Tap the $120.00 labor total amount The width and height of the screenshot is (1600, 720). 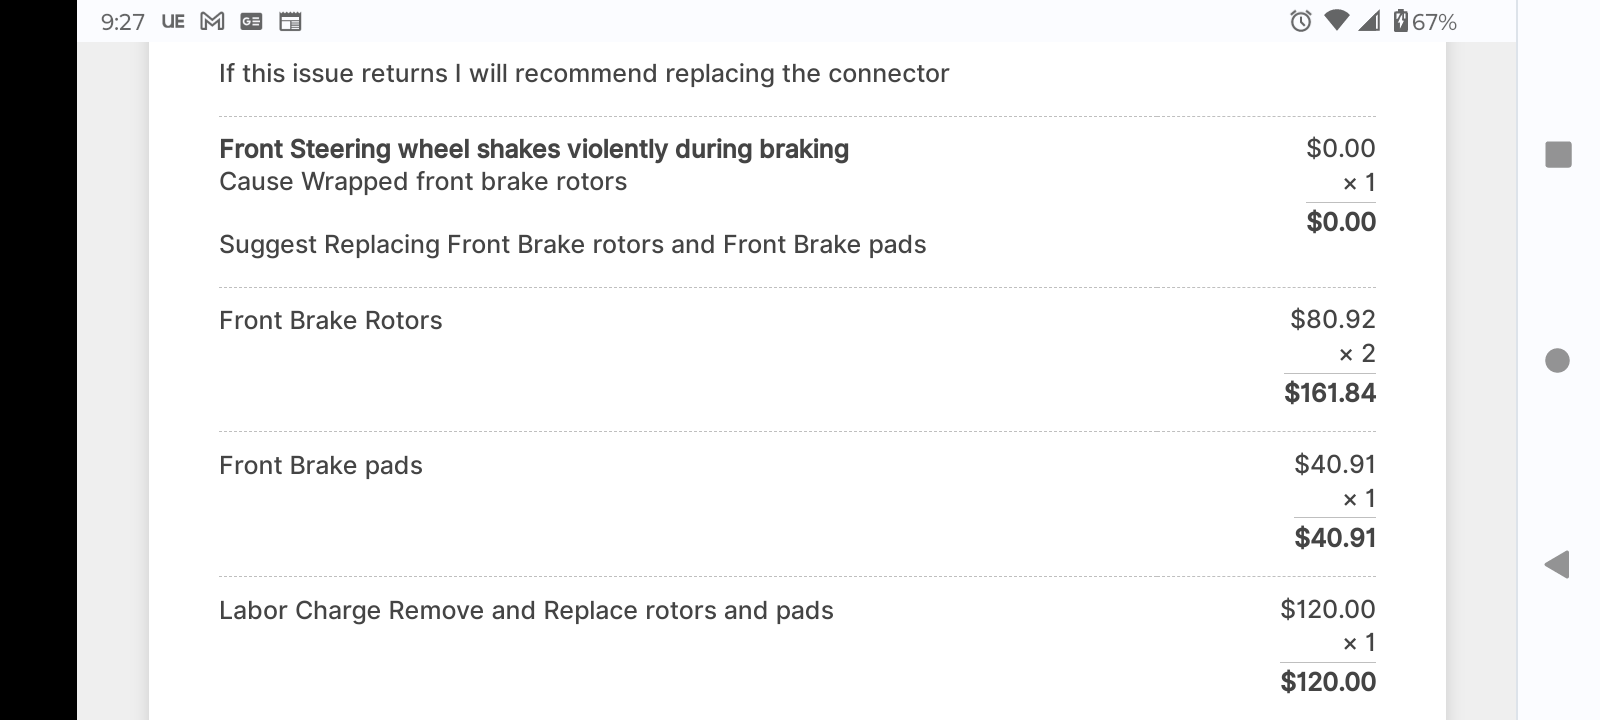[1328, 682]
